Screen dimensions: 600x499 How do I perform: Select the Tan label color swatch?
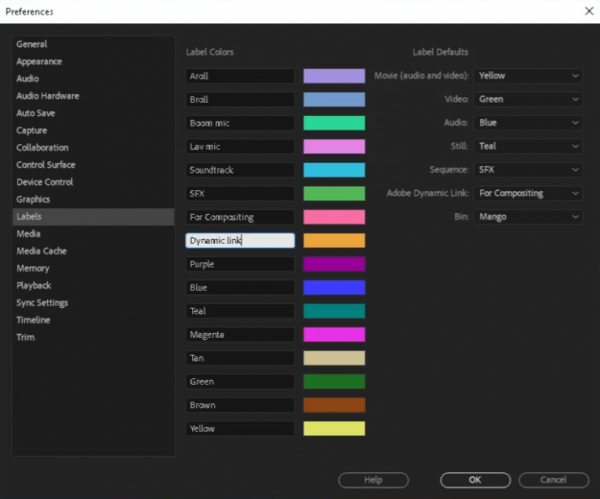click(x=334, y=358)
